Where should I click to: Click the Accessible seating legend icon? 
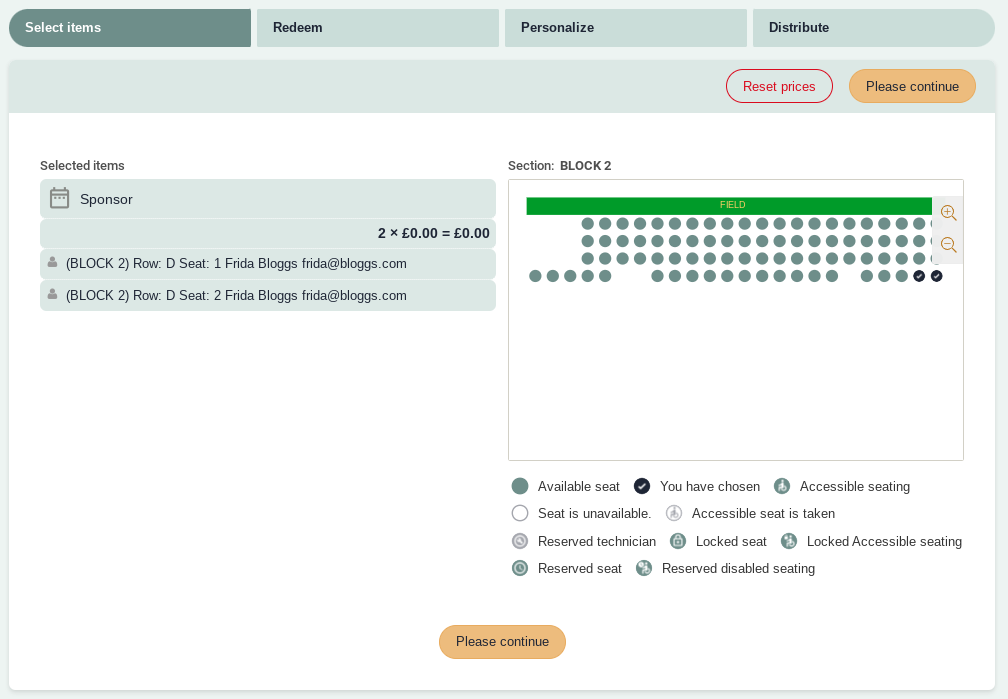tap(782, 486)
